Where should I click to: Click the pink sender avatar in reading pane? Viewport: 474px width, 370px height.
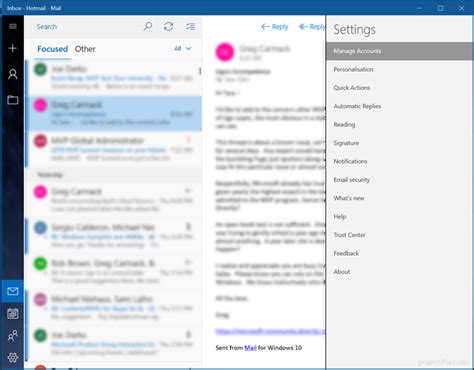pos(225,52)
